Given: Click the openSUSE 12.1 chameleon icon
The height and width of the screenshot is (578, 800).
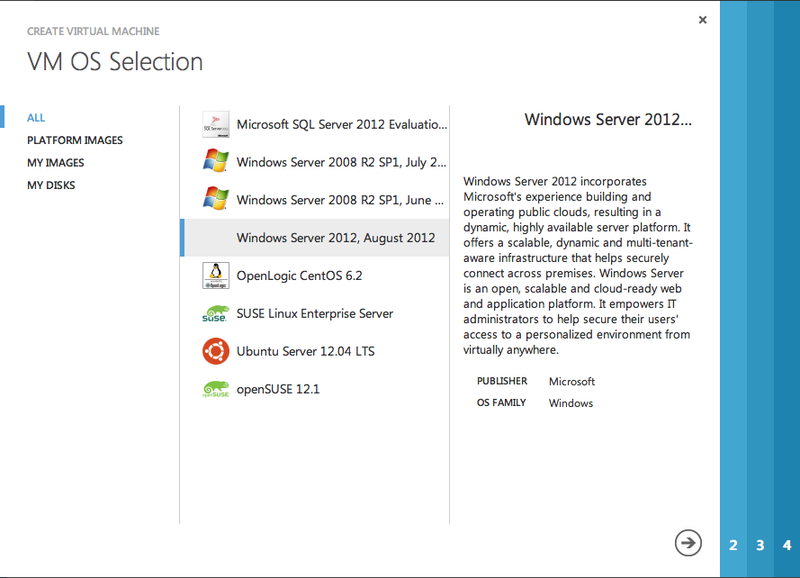Looking at the screenshot, I should point(215,388).
